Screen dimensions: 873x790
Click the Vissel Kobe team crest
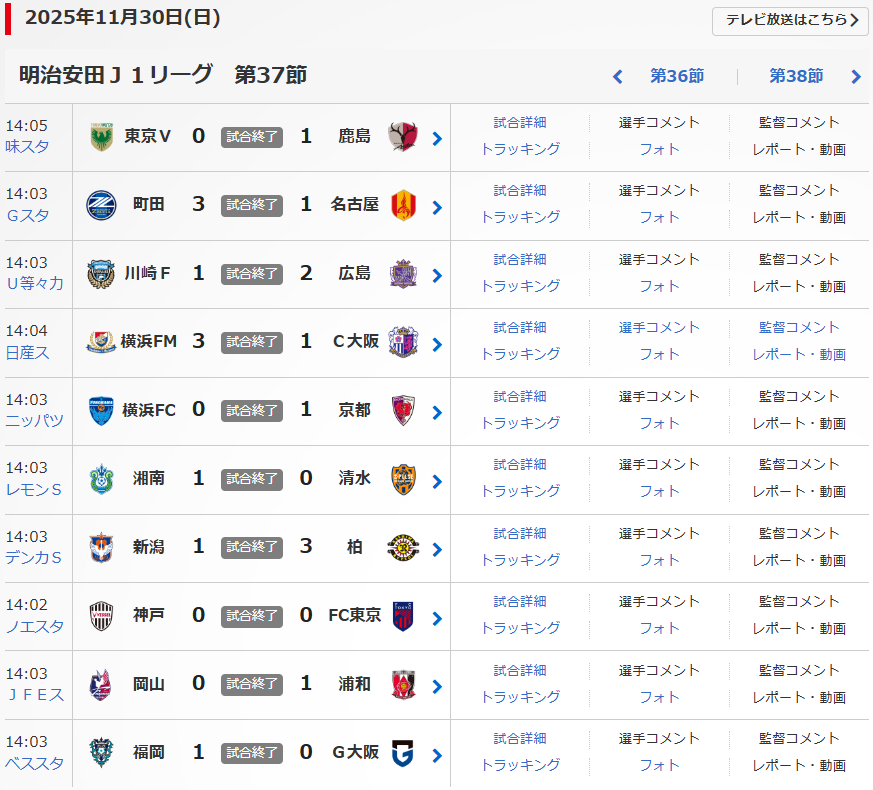pos(101,615)
